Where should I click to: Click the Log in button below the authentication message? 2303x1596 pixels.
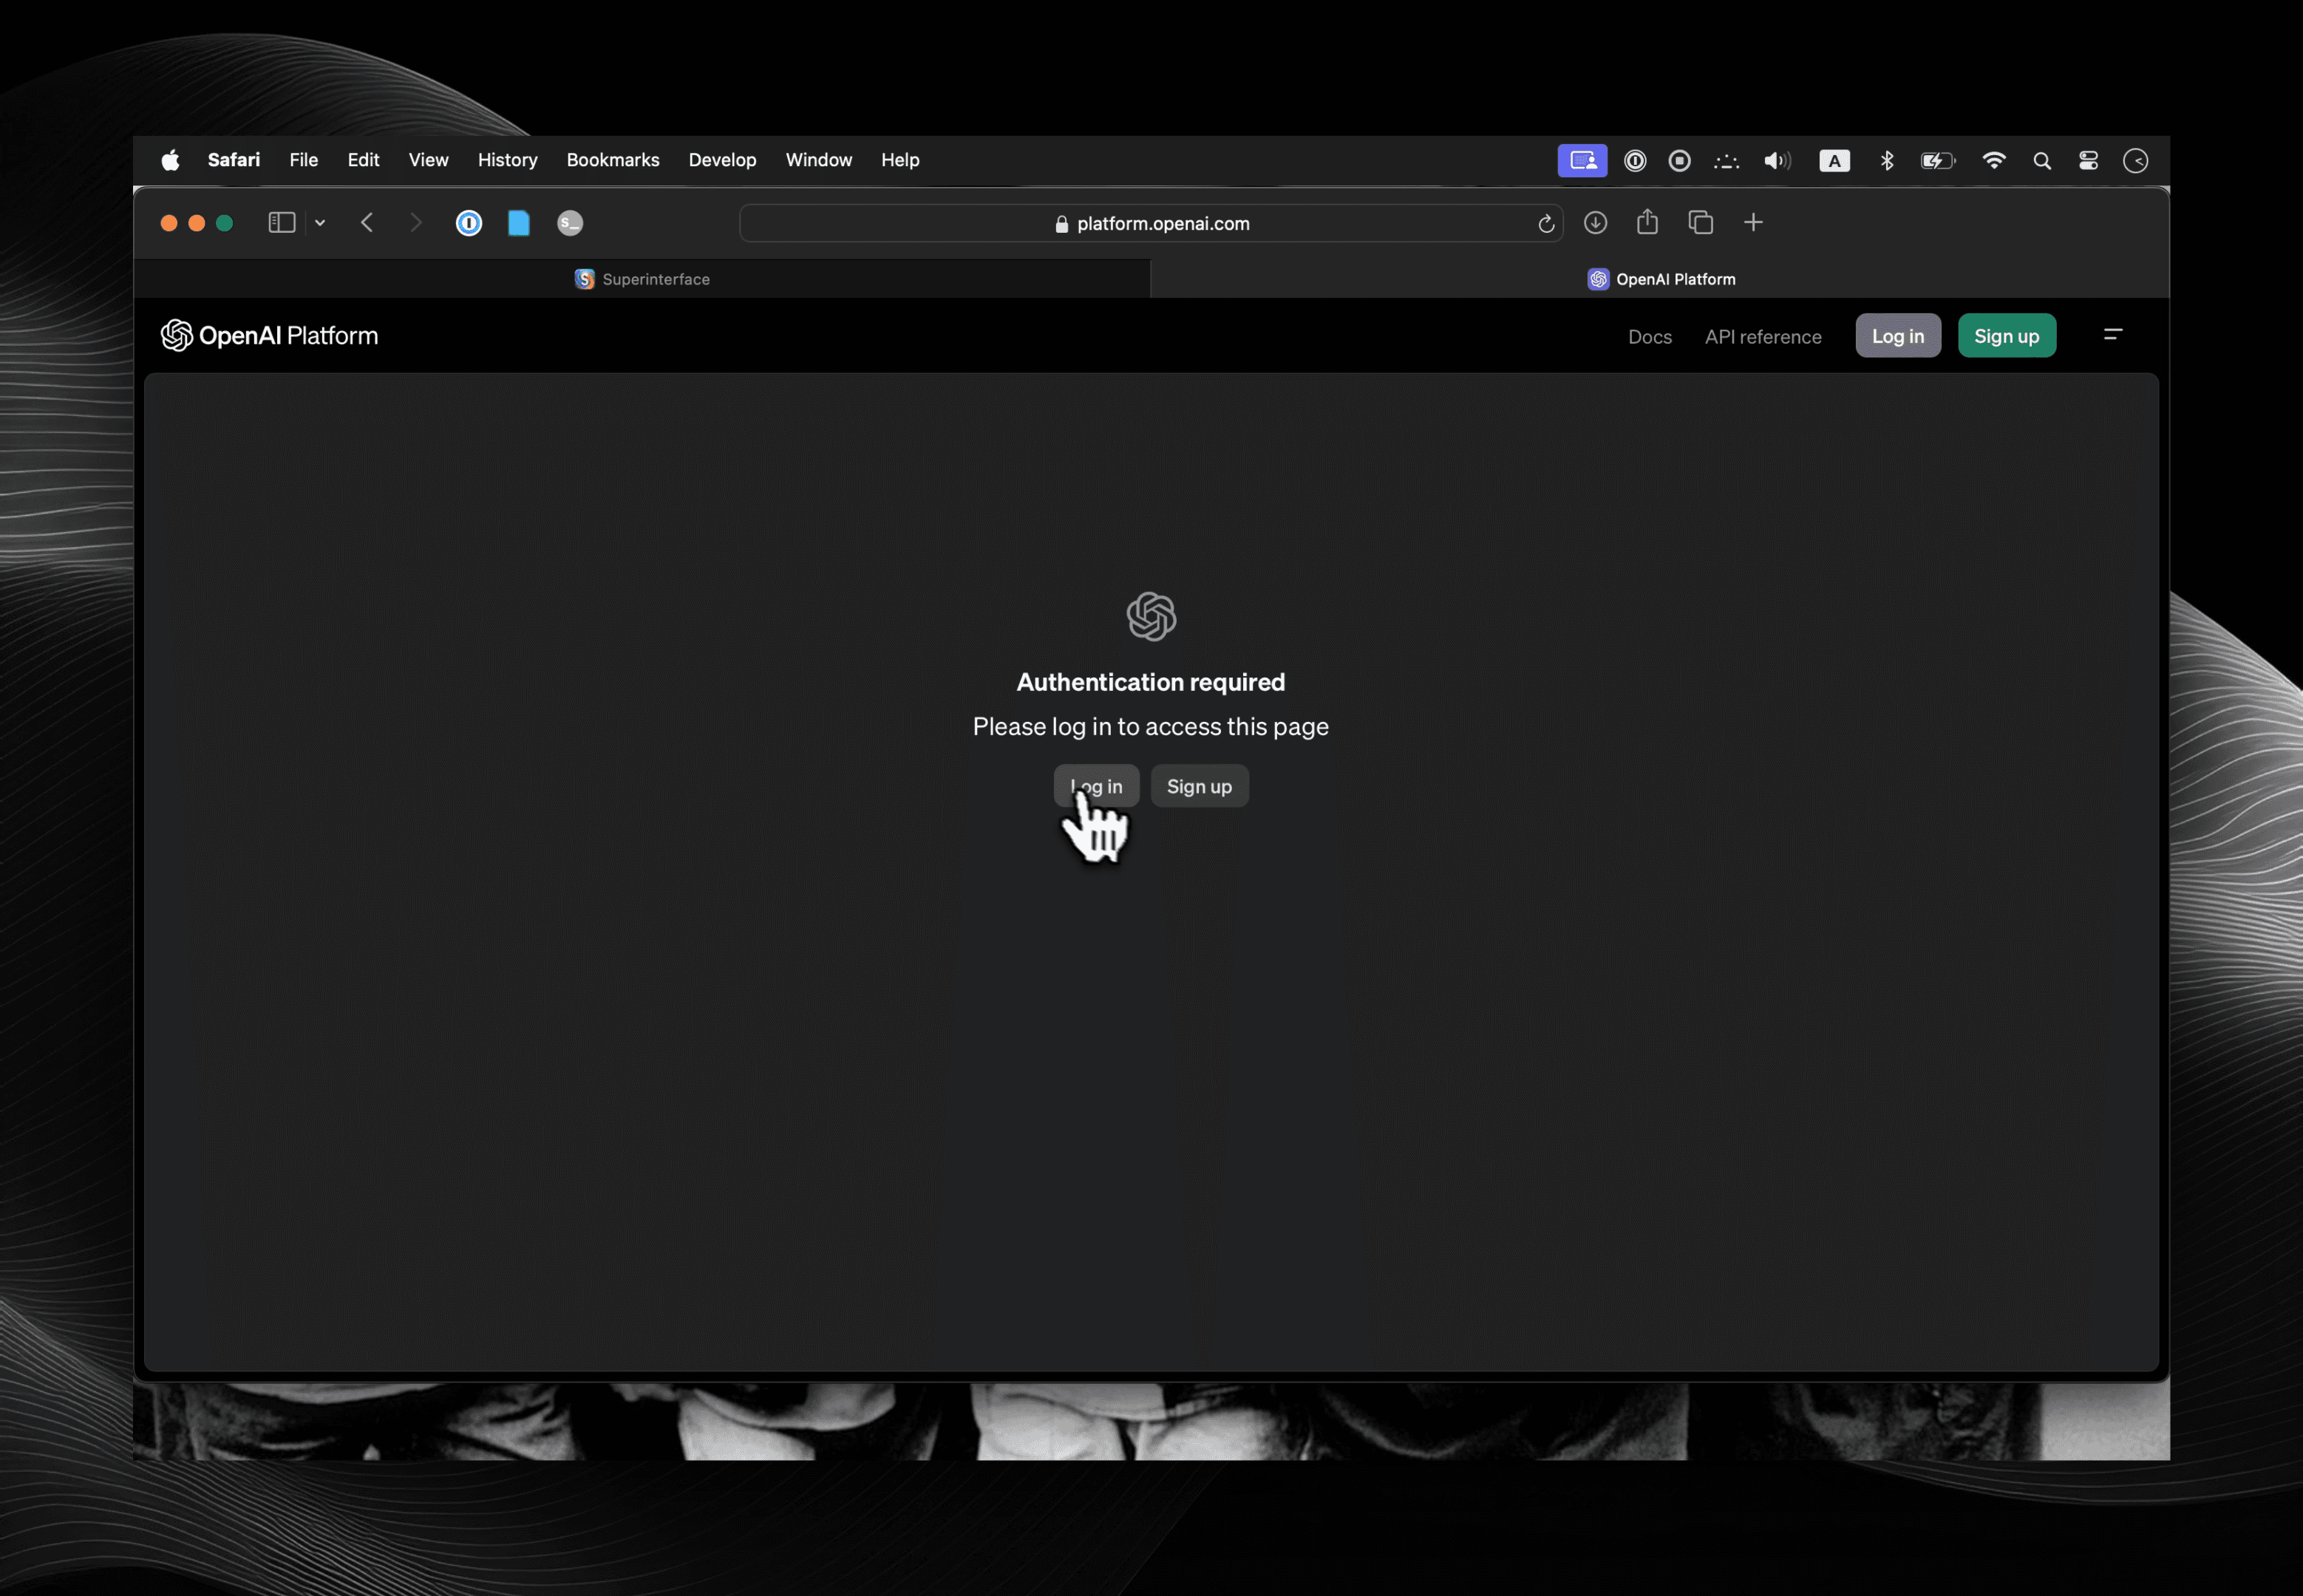click(1095, 786)
